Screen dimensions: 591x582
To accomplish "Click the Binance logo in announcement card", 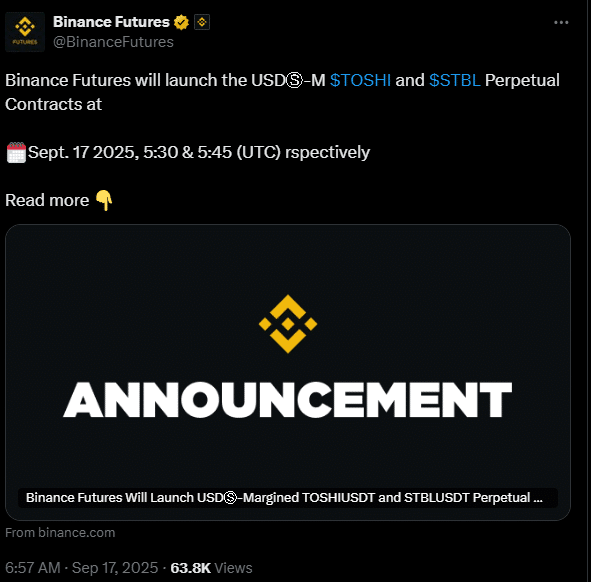I will [288, 324].
